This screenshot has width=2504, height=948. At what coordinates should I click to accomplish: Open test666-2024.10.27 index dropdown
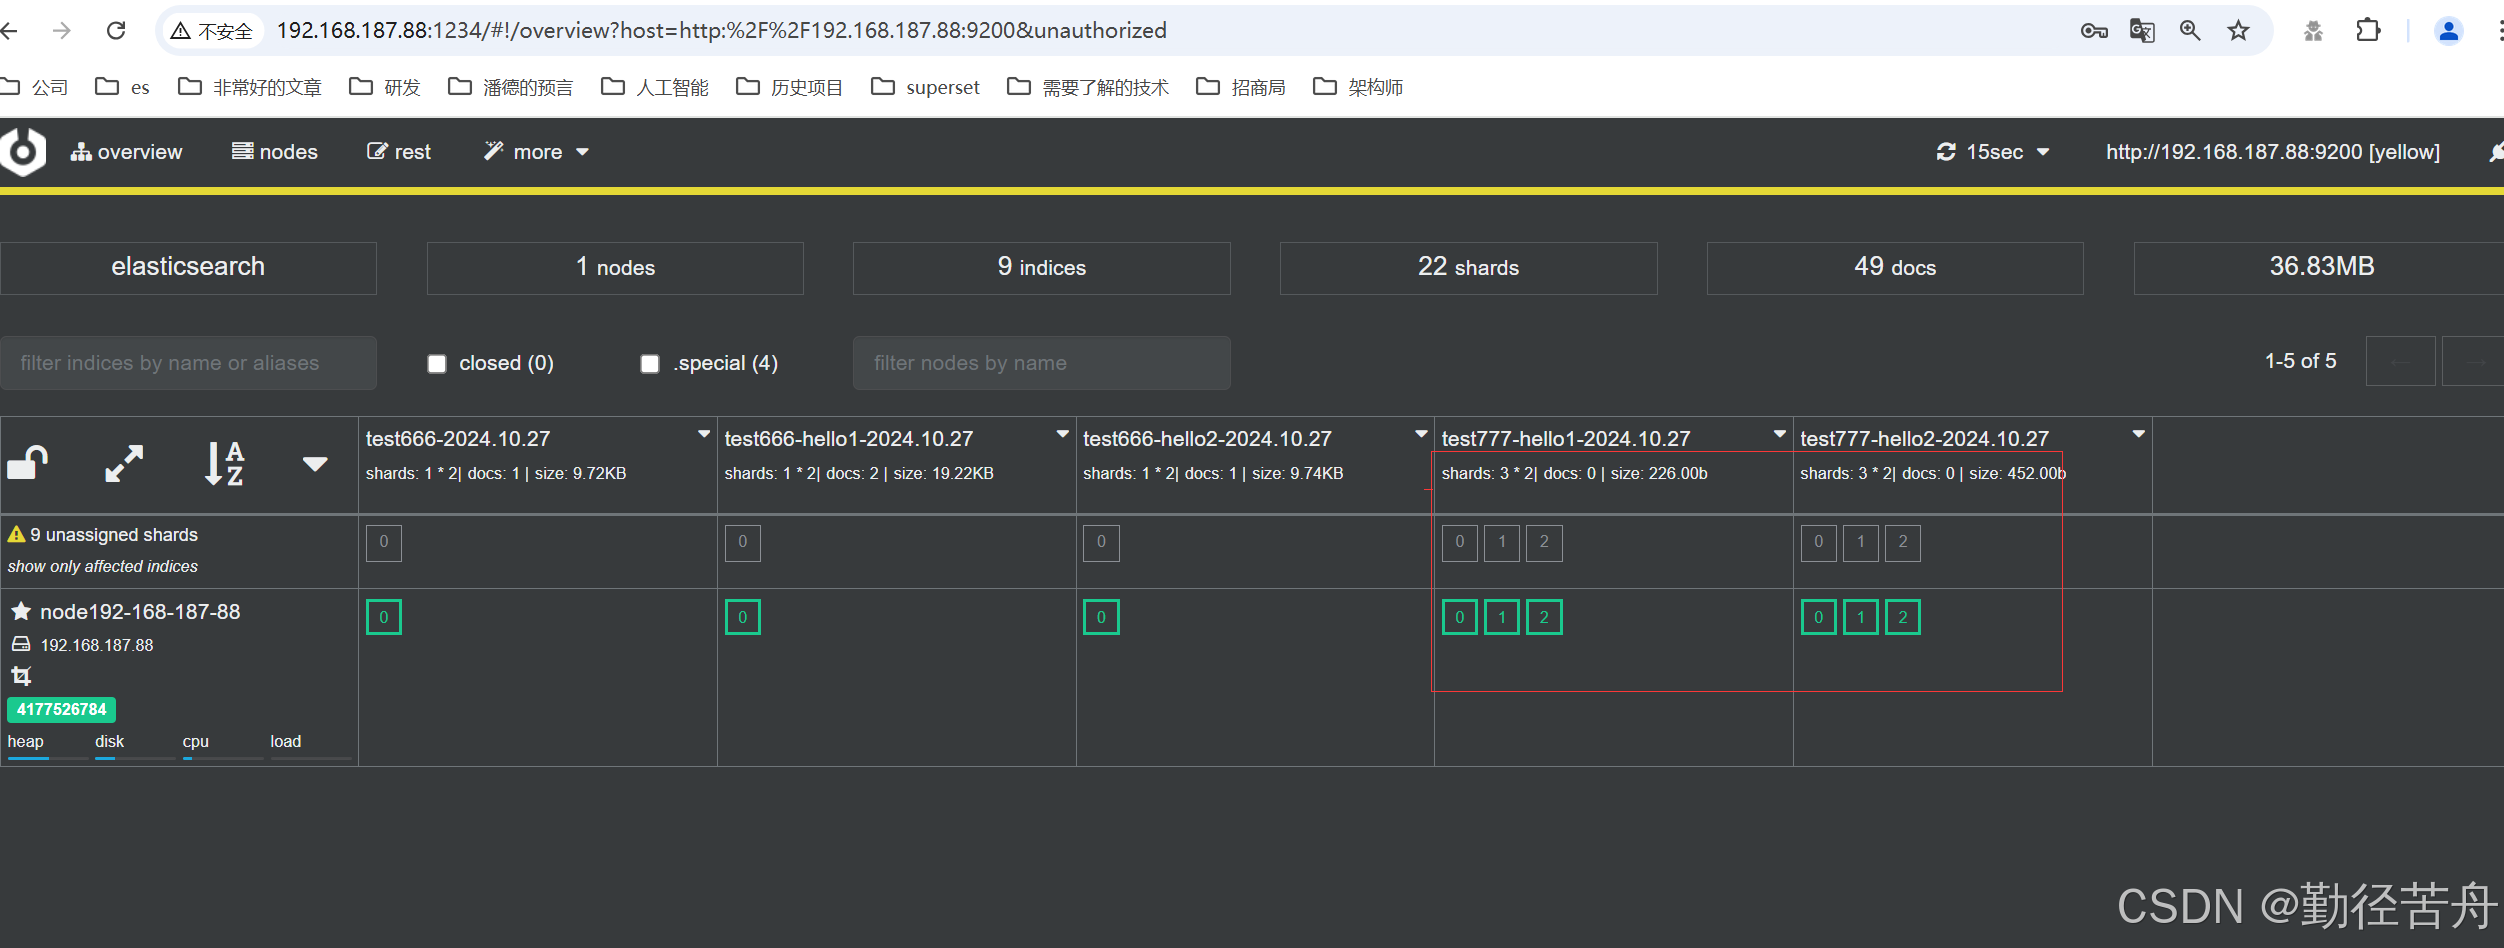pos(704,434)
